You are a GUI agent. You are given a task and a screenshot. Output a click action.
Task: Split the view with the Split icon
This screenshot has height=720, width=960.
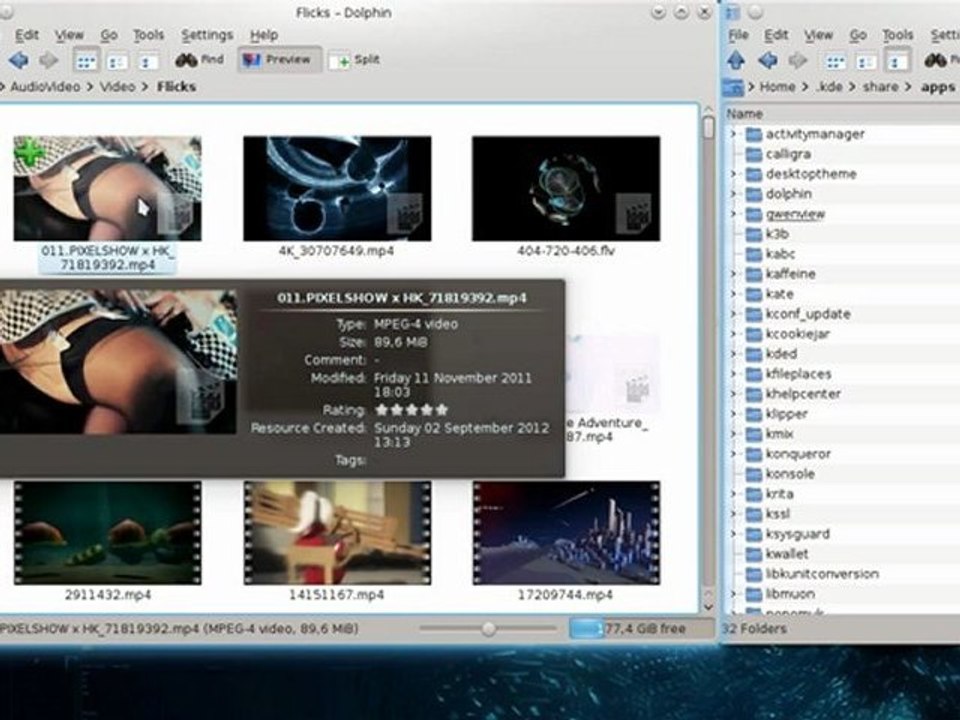[x=354, y=60]
